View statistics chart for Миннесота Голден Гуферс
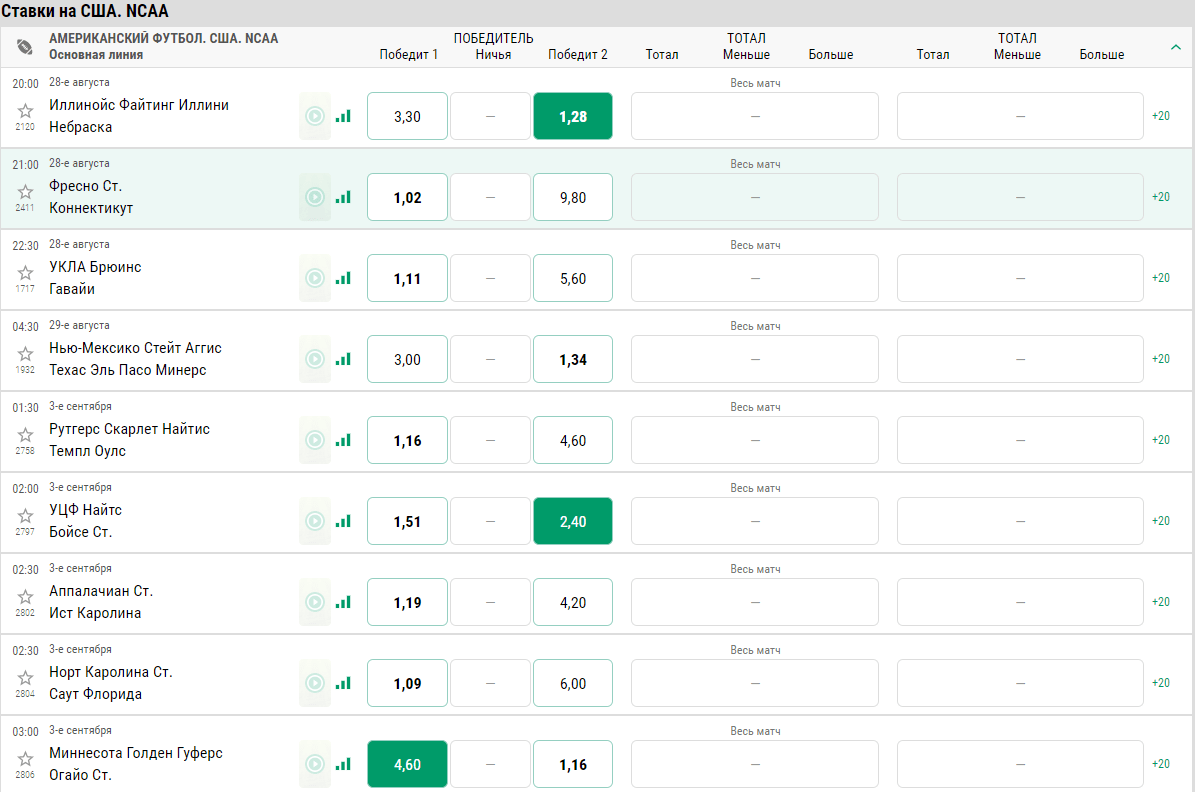 coord(343,764)
